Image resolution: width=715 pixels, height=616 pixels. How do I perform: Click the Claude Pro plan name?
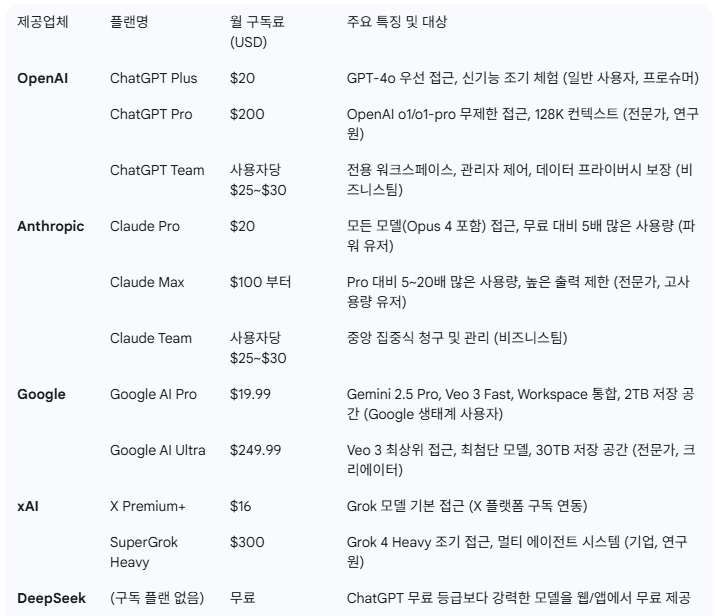(x=144, y=226)
